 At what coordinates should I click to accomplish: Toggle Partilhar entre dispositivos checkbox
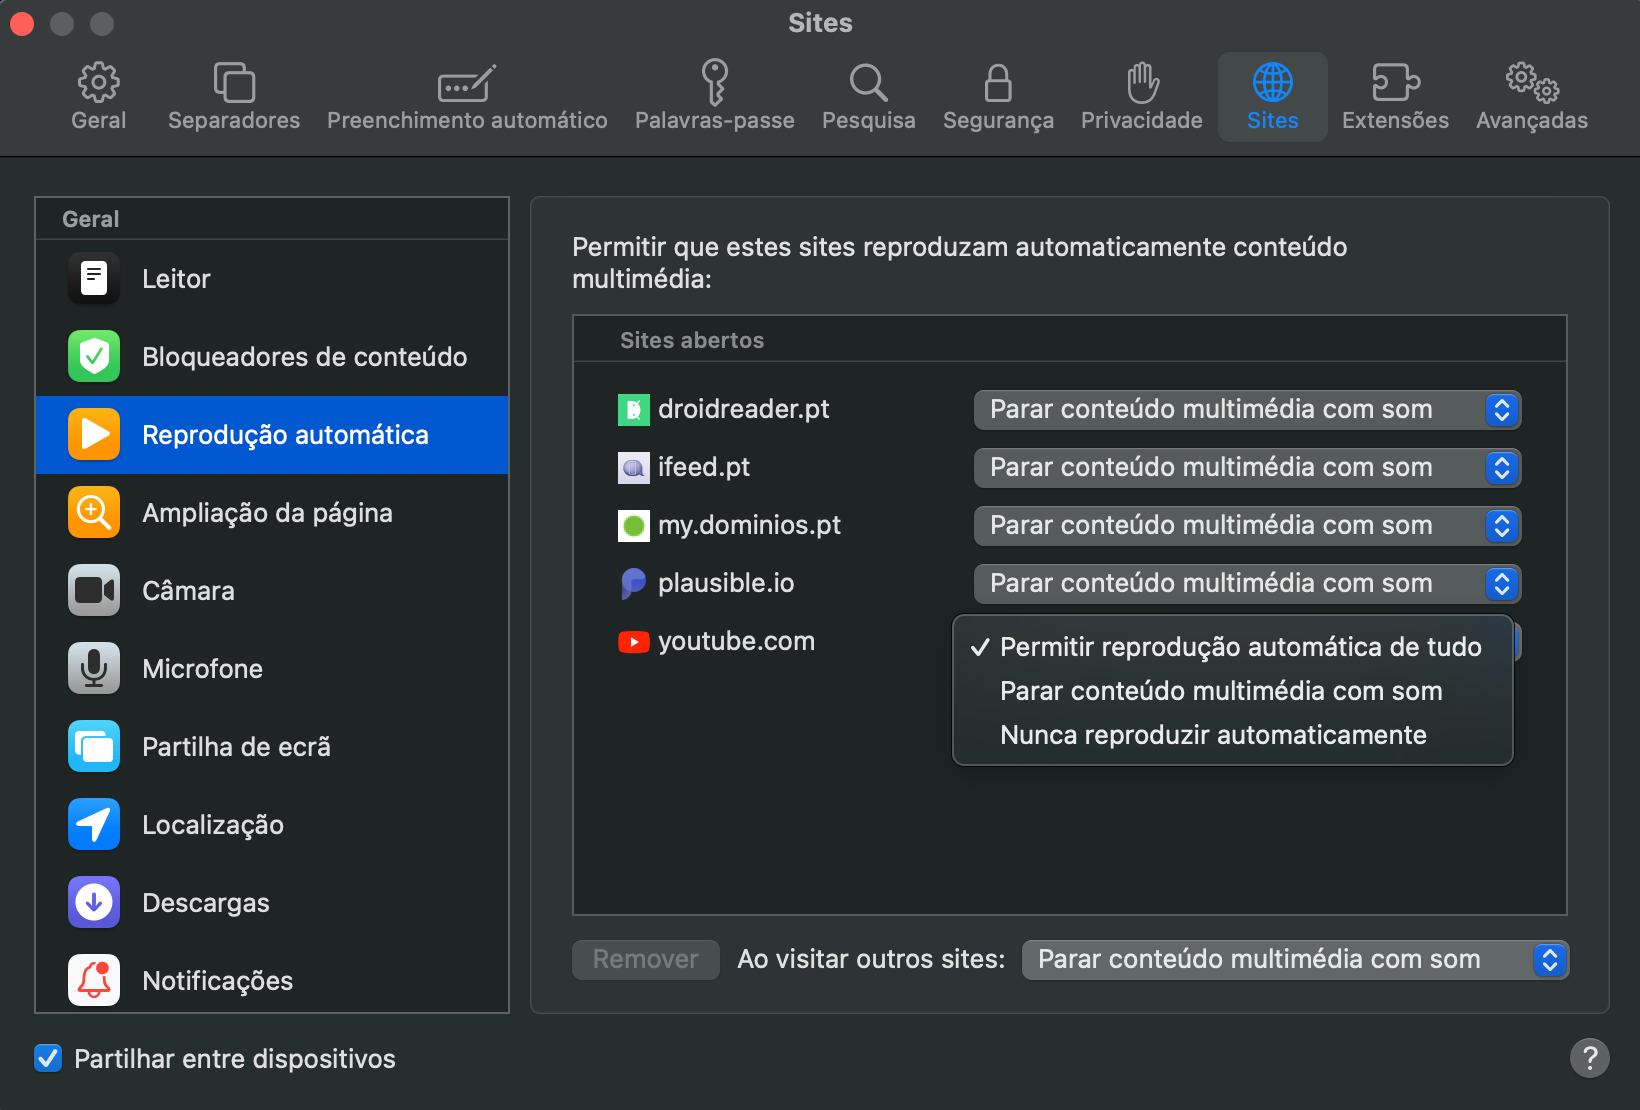(48, 1058)
